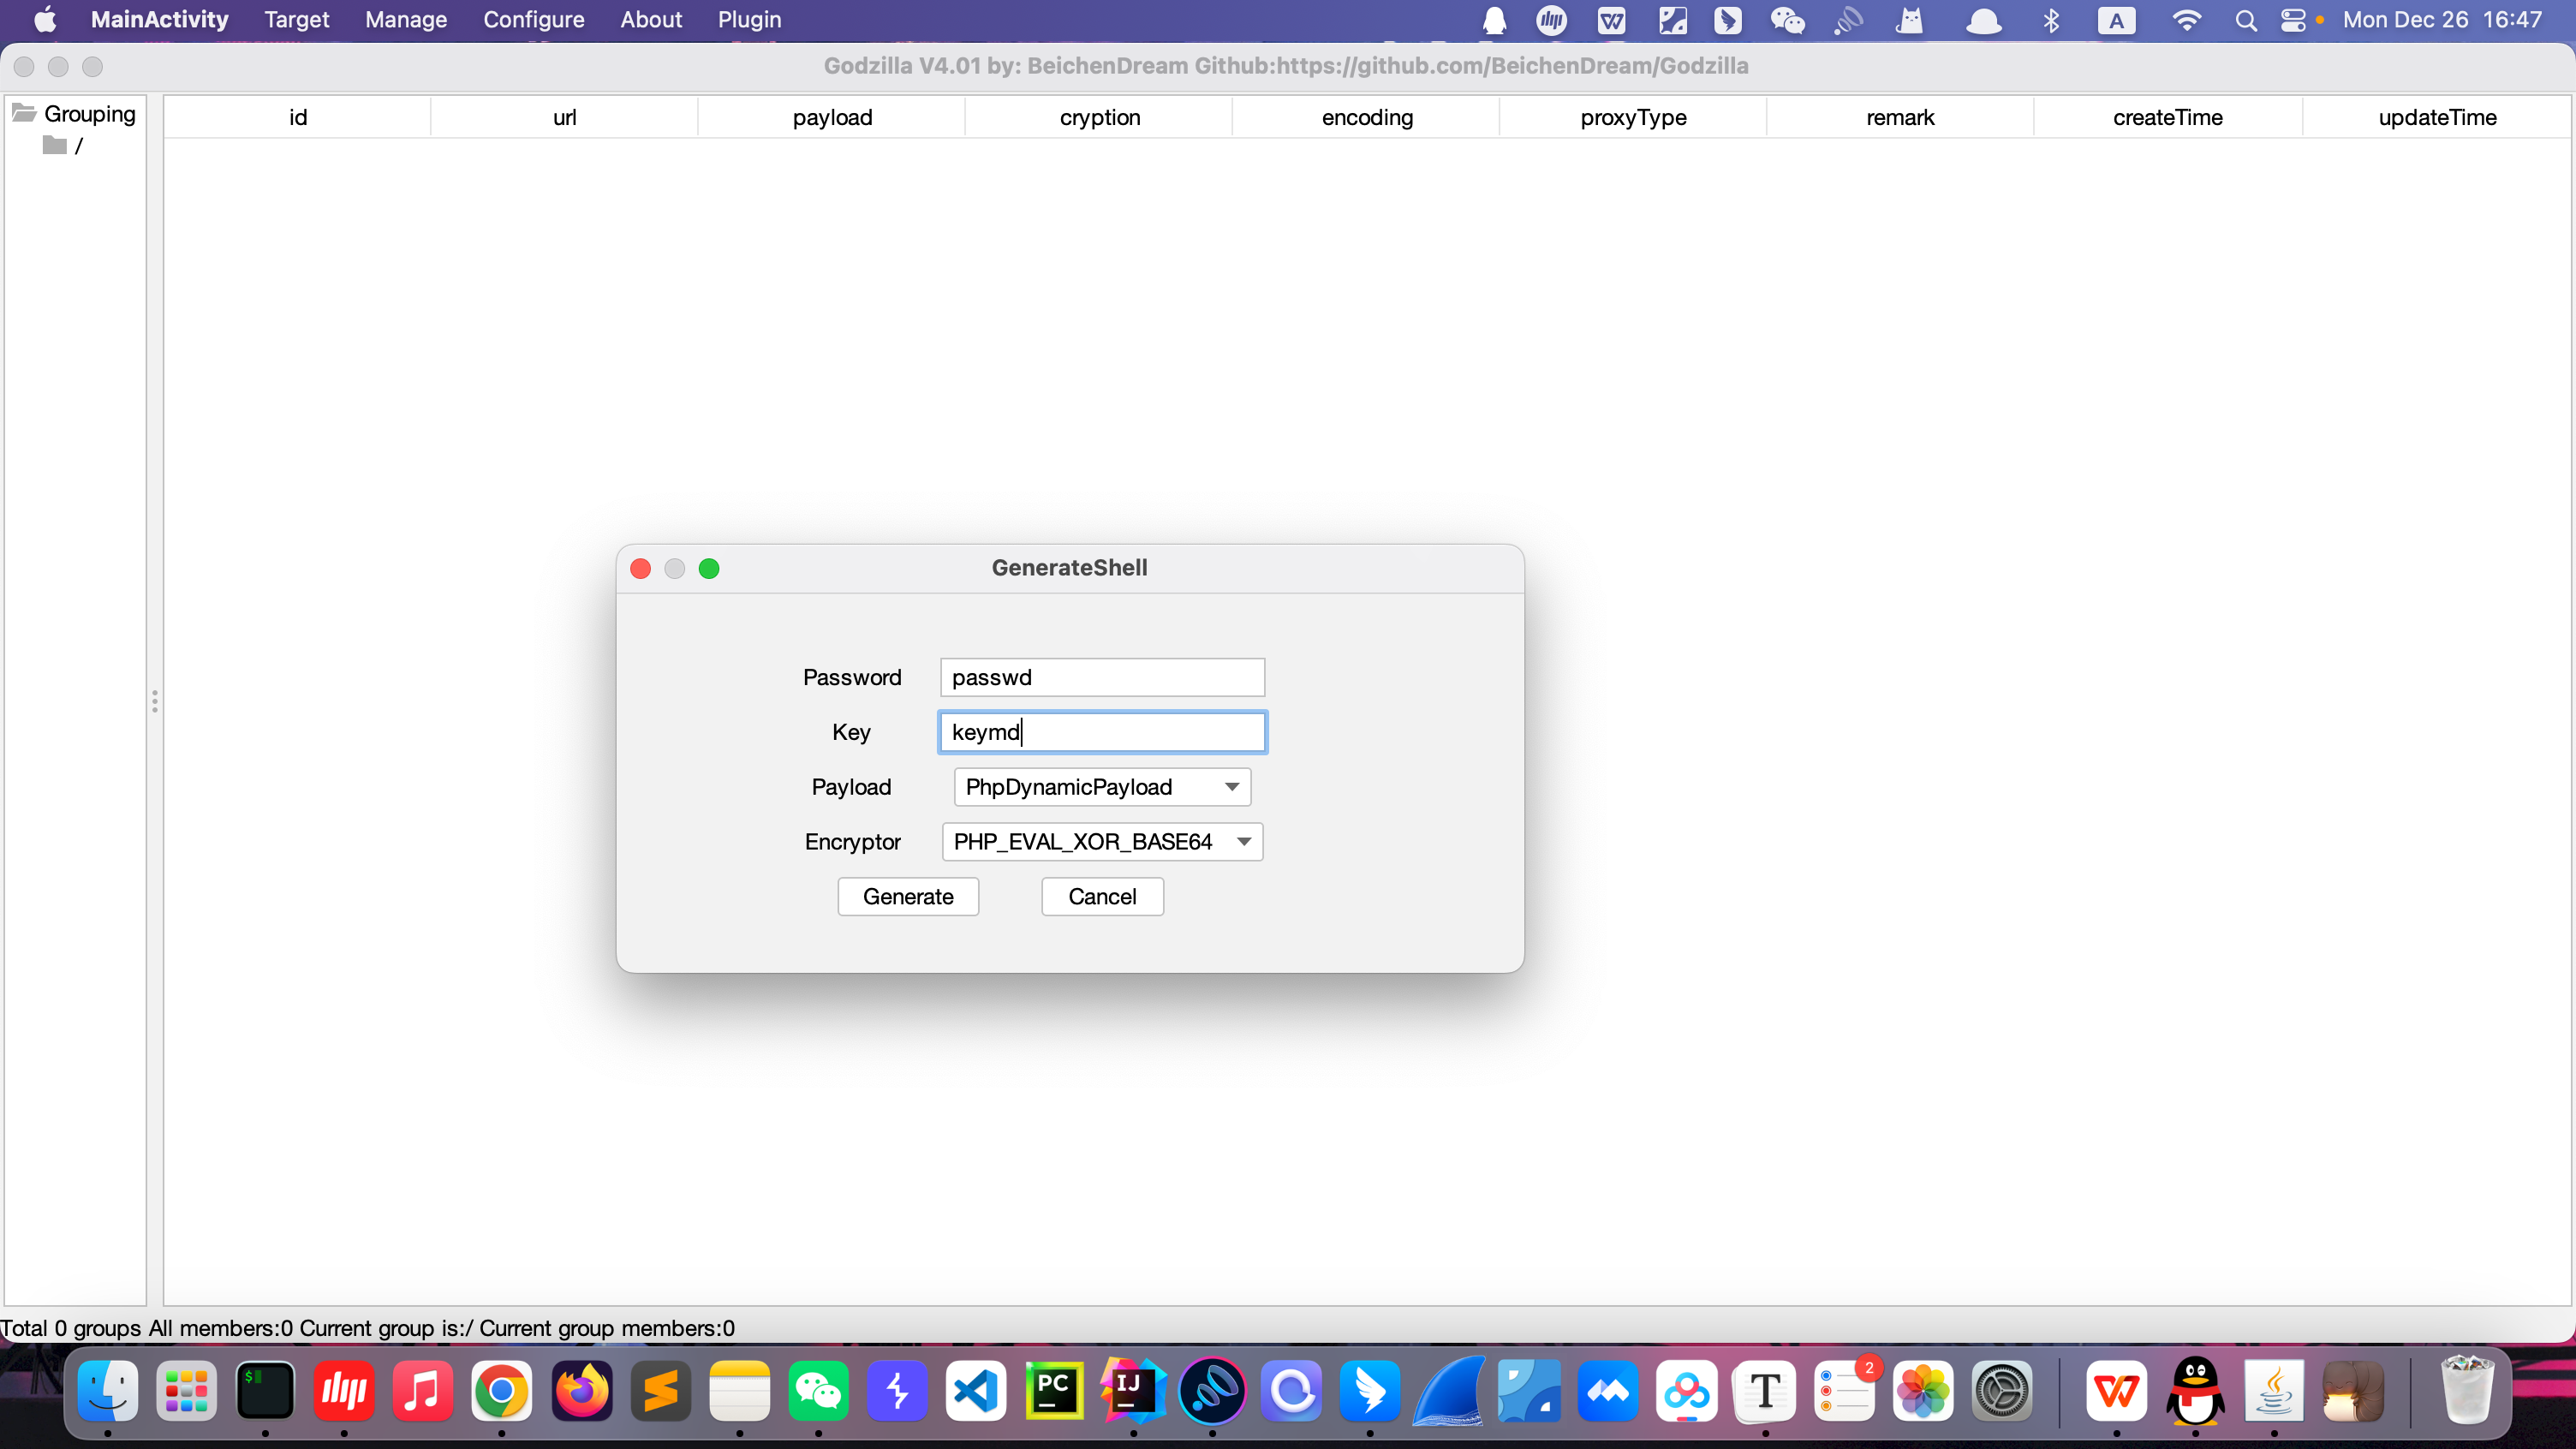Open Google Chrome from the dock

click(x=501, y=1391)
